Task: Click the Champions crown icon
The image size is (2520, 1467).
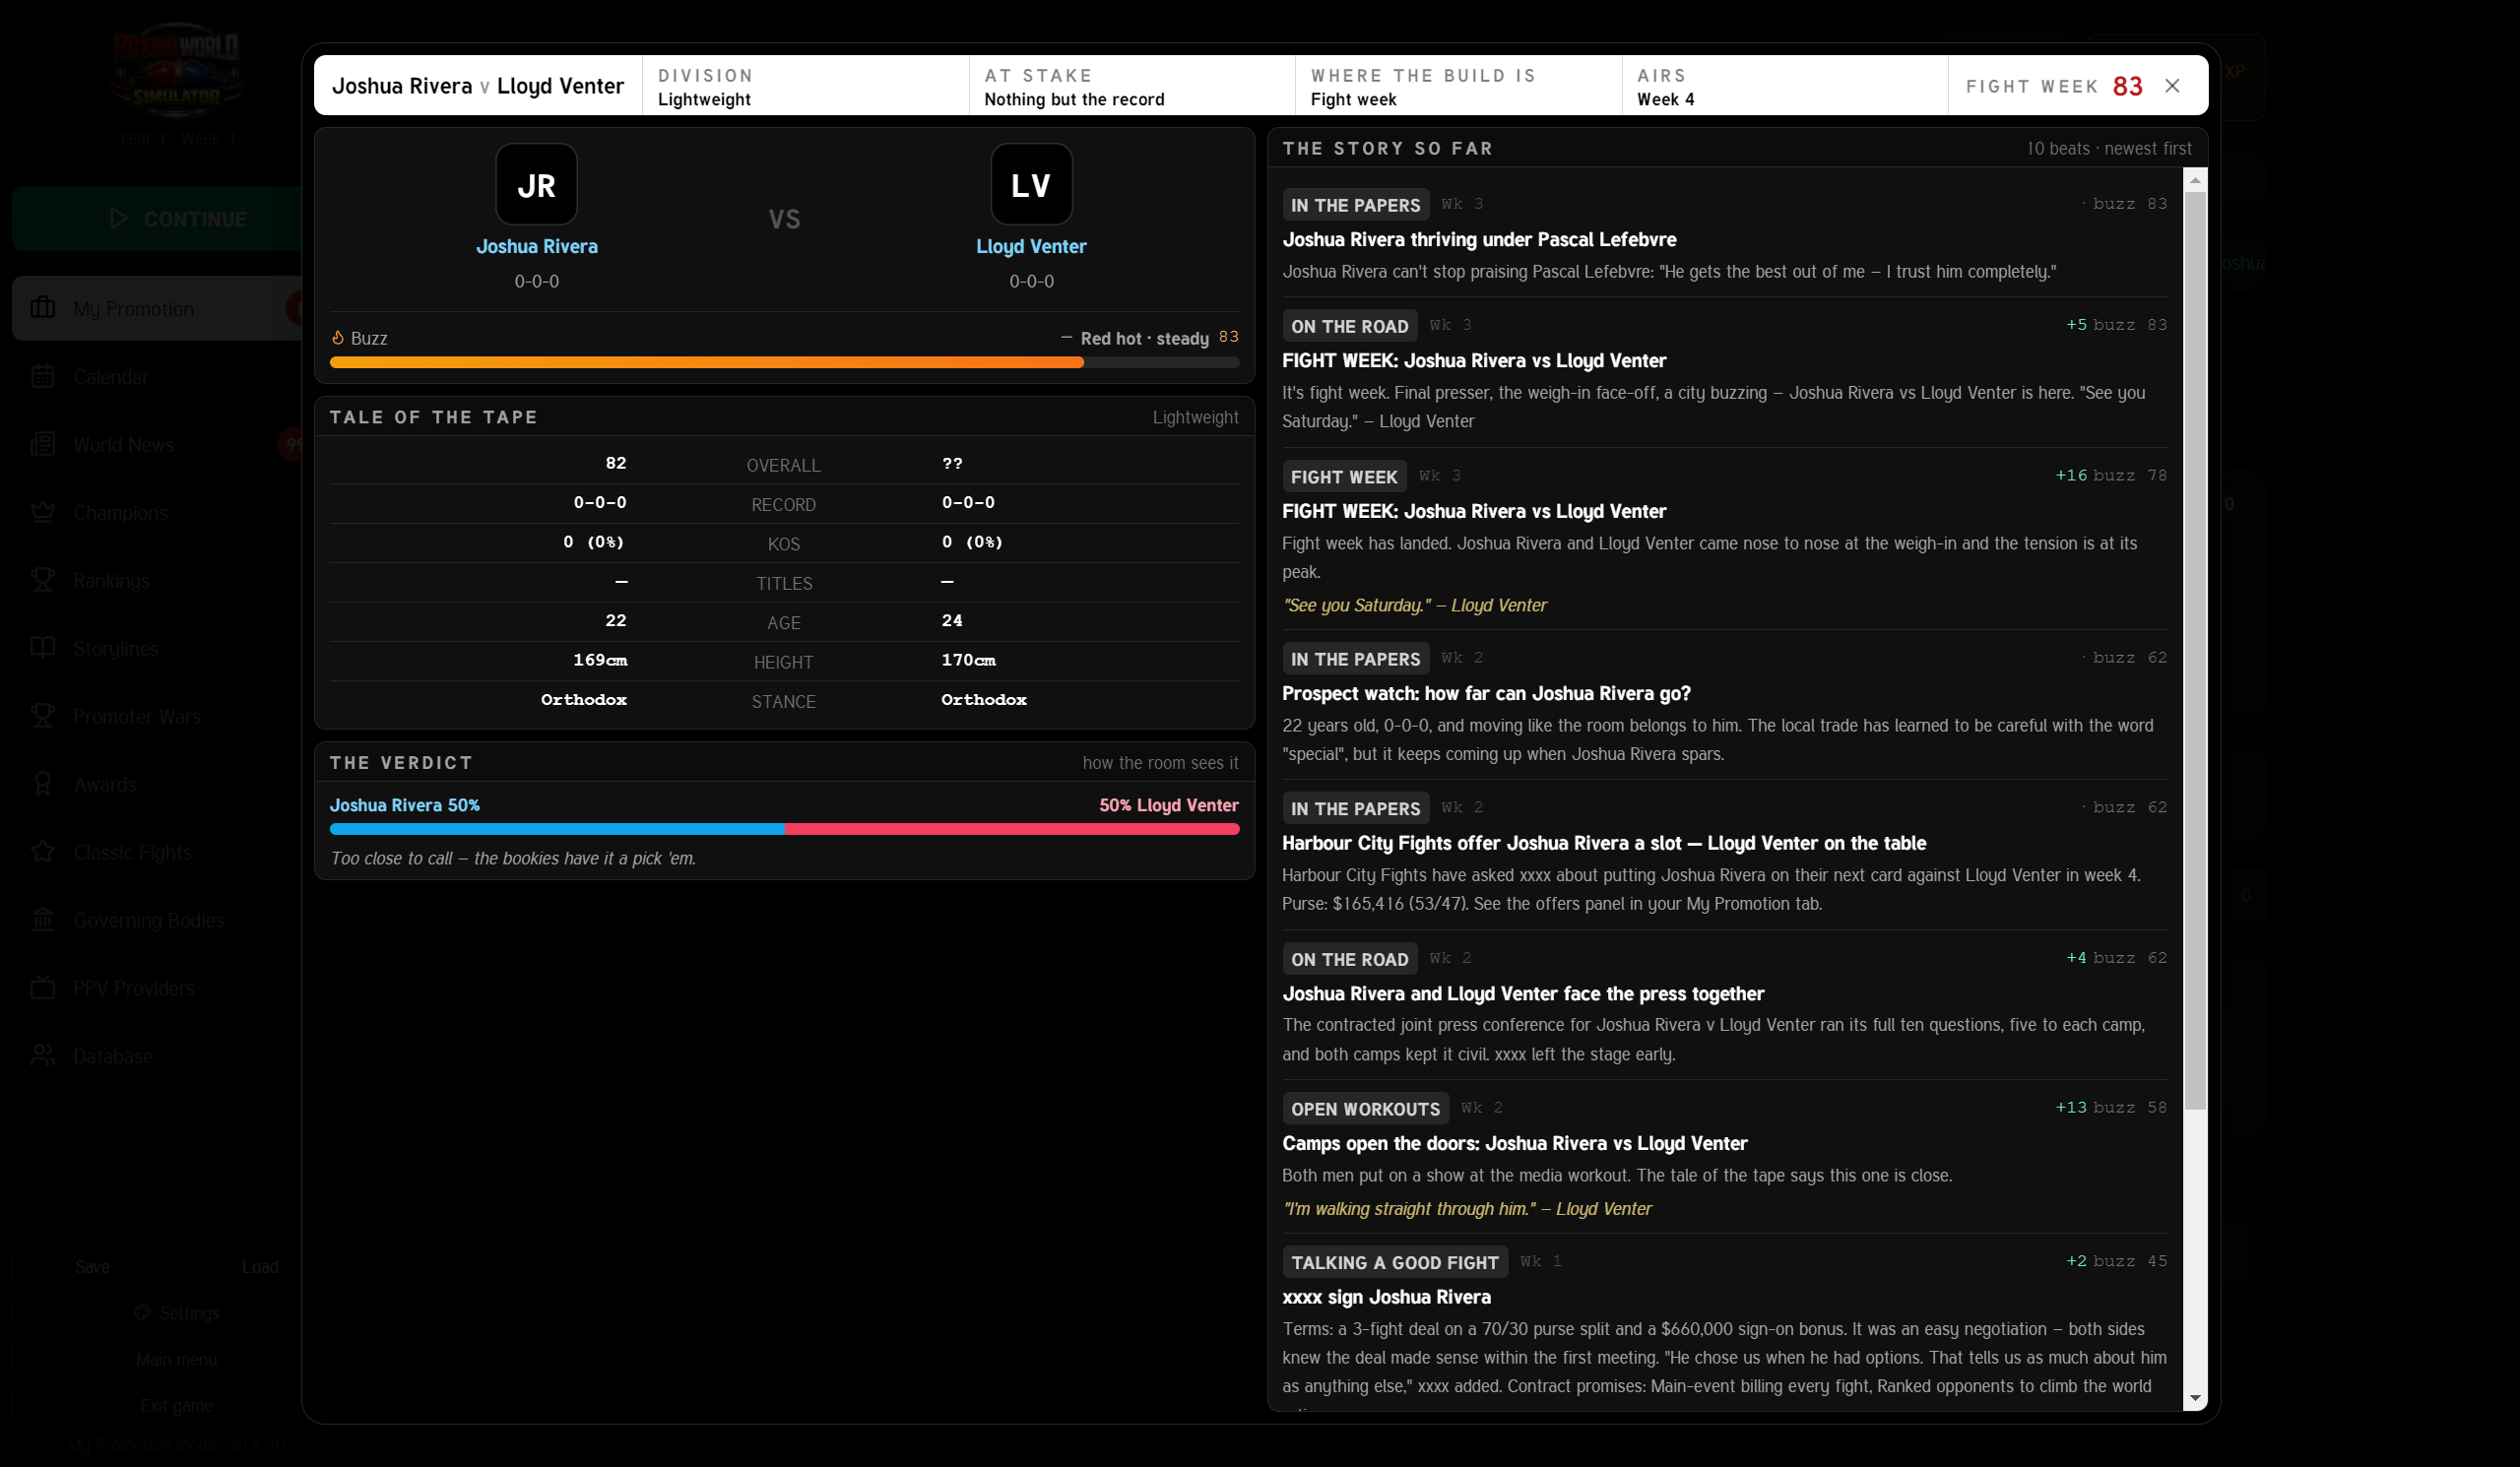Action: 43,512
